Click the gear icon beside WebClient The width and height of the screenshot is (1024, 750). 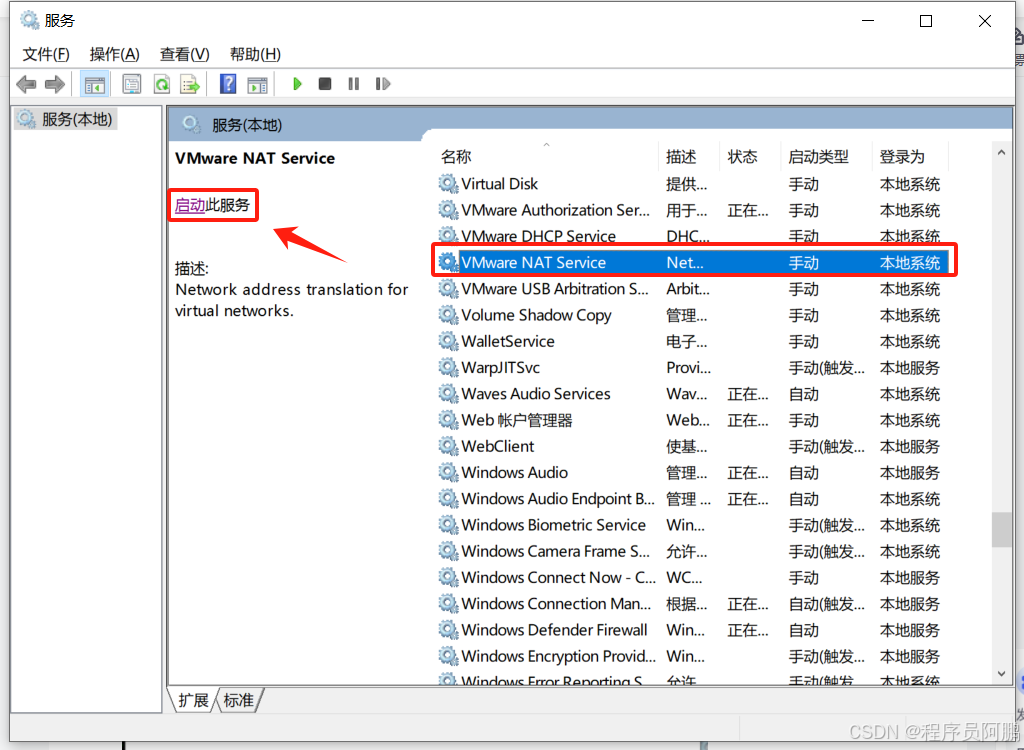coord(448,446)
